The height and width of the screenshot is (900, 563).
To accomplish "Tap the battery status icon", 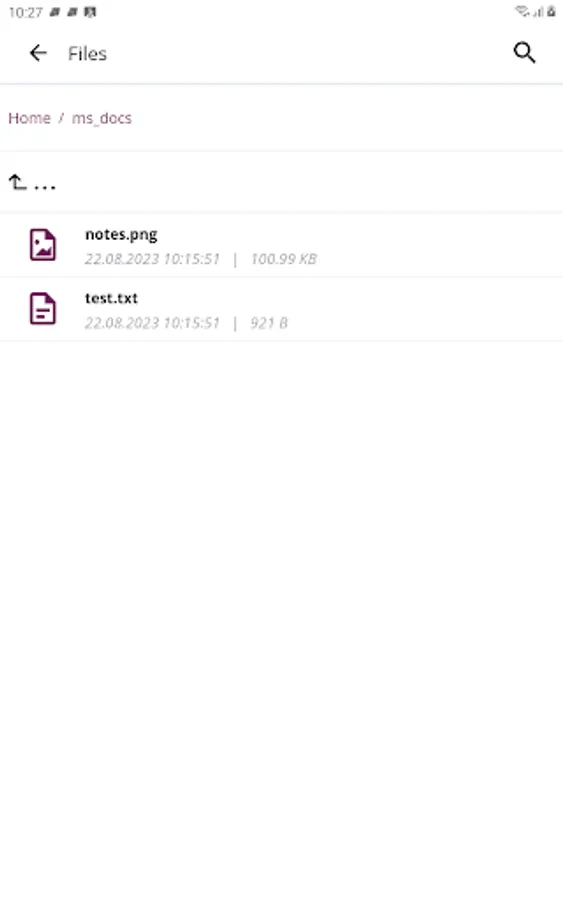I will click(x=551, y=11).
